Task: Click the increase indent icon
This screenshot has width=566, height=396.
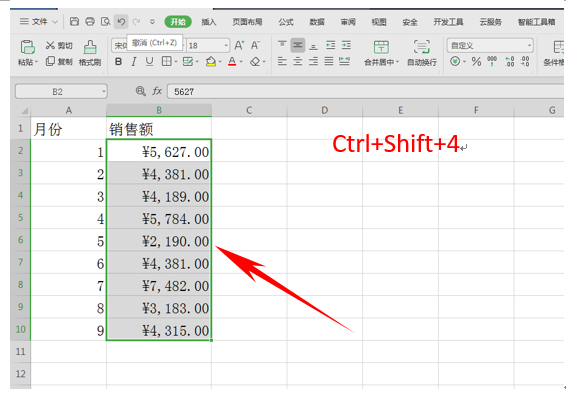Action: 346,45
